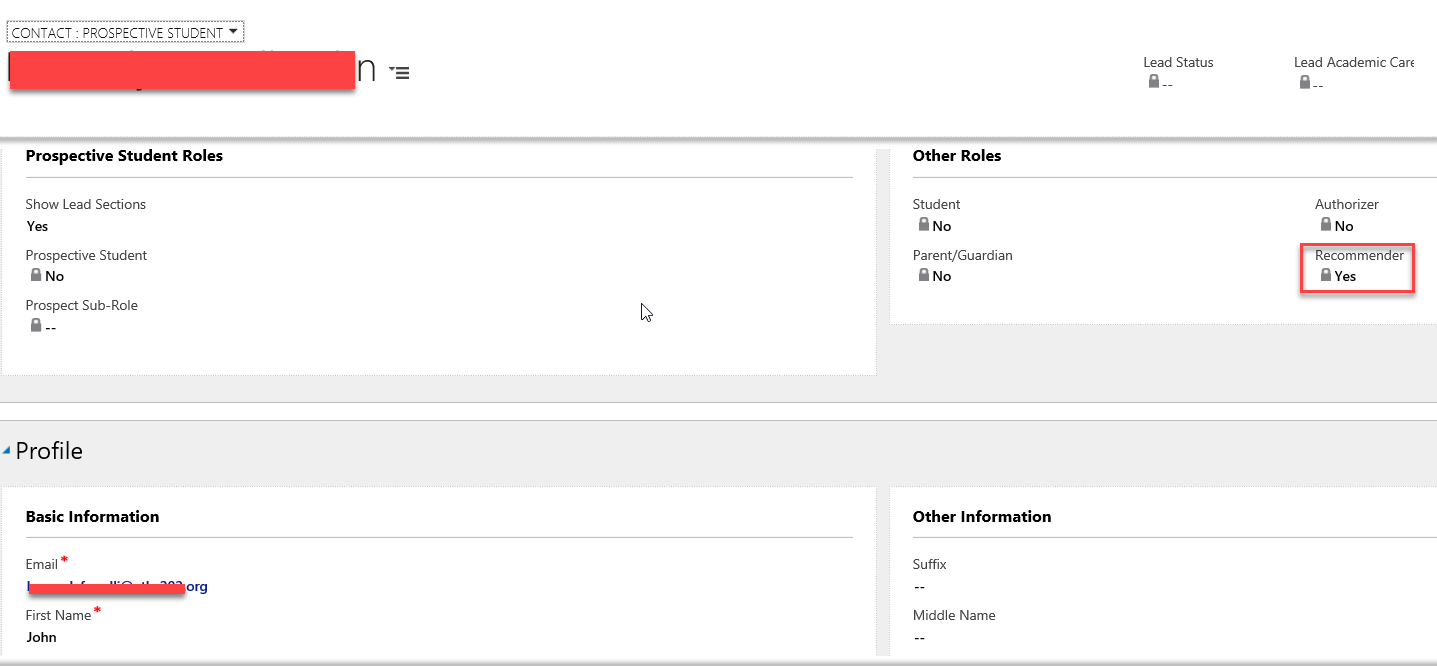
Task: Click the First Name field value John
Action: pos(41,637)
